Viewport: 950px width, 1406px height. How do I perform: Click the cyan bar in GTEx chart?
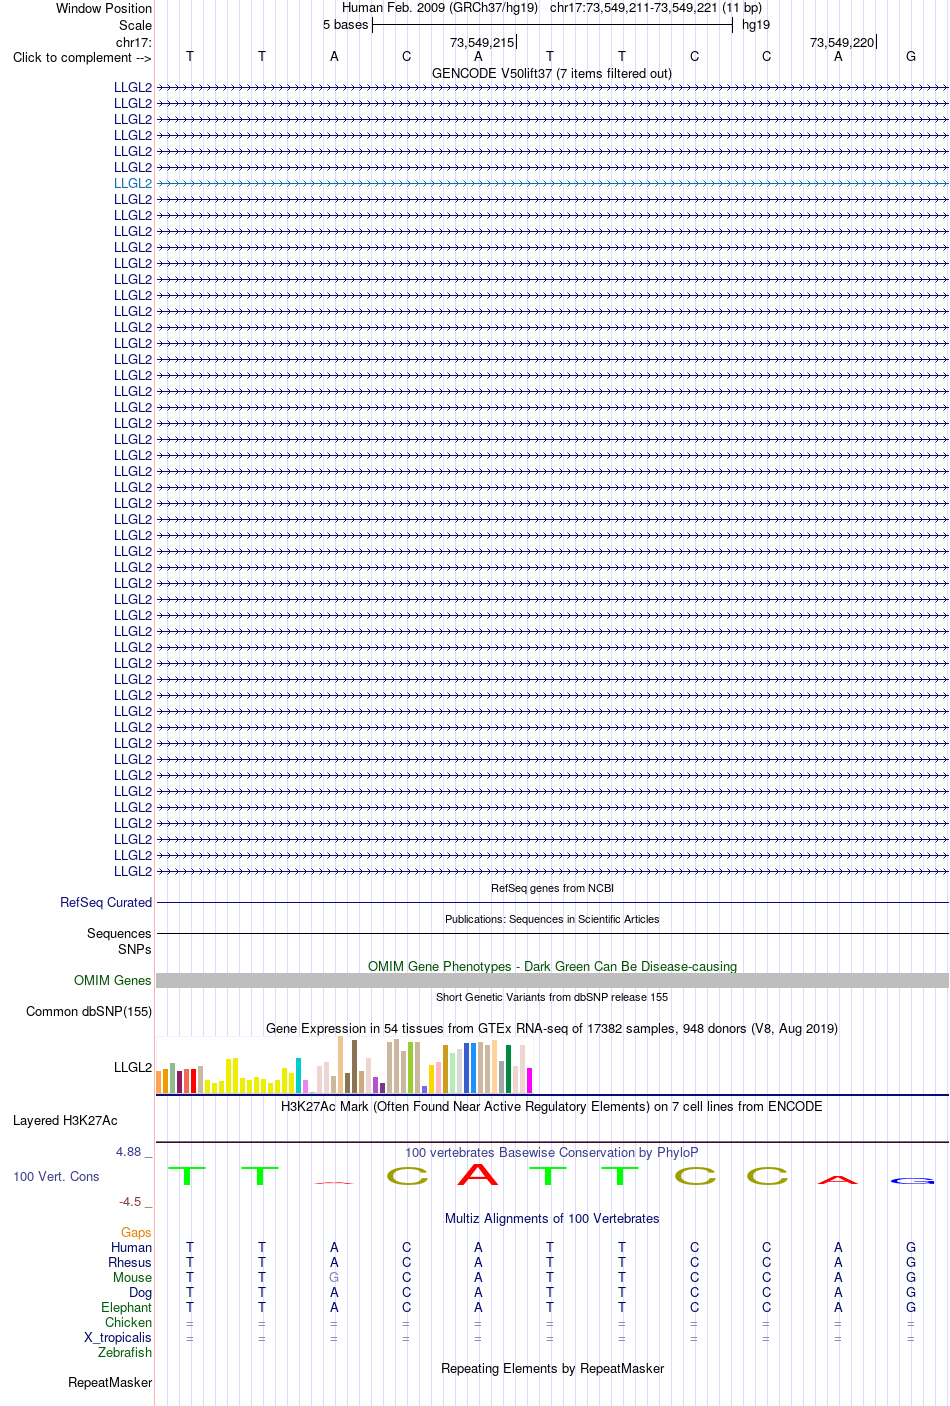click(x=298, y=1076)
